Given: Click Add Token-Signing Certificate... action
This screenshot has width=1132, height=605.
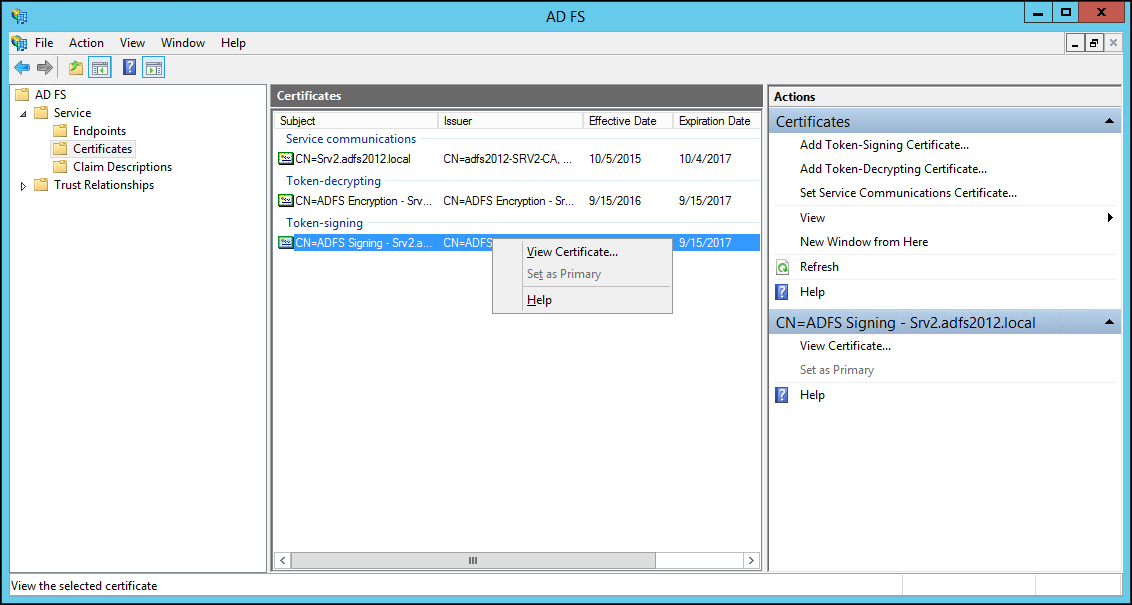Looking at the screenshot, I should [884, 145].
